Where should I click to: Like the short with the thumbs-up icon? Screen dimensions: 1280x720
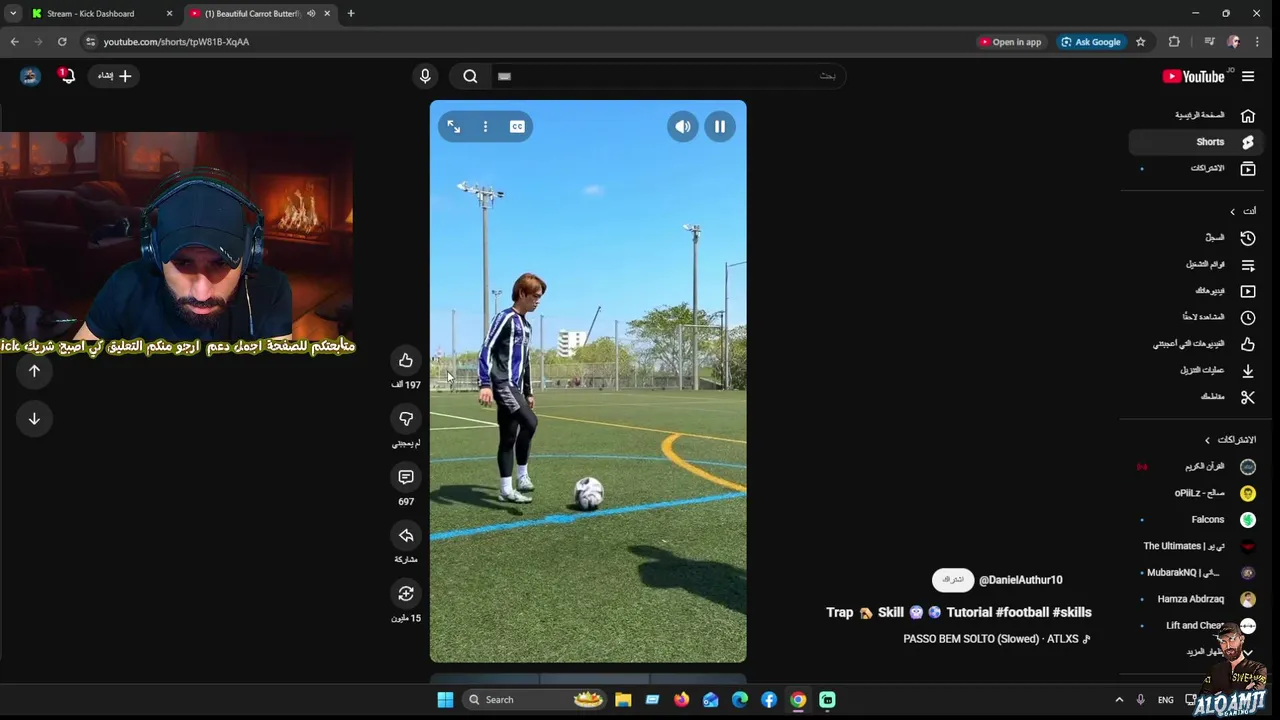[x=406, y=360]
